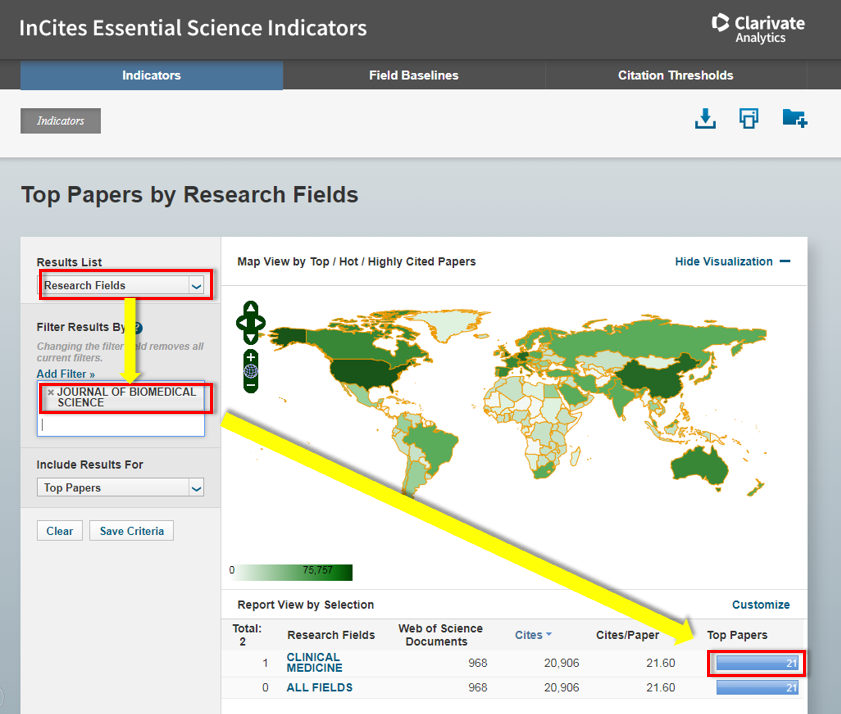Download the indicators report

click(705, 119)
